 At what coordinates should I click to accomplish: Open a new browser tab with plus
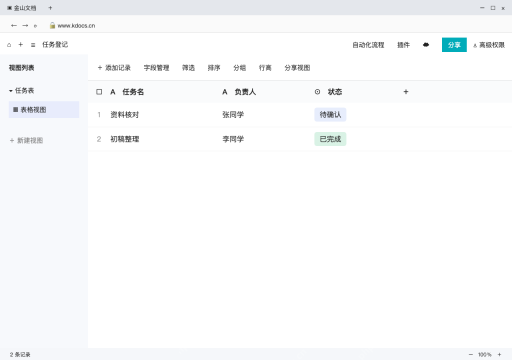[x=50, y=8]
